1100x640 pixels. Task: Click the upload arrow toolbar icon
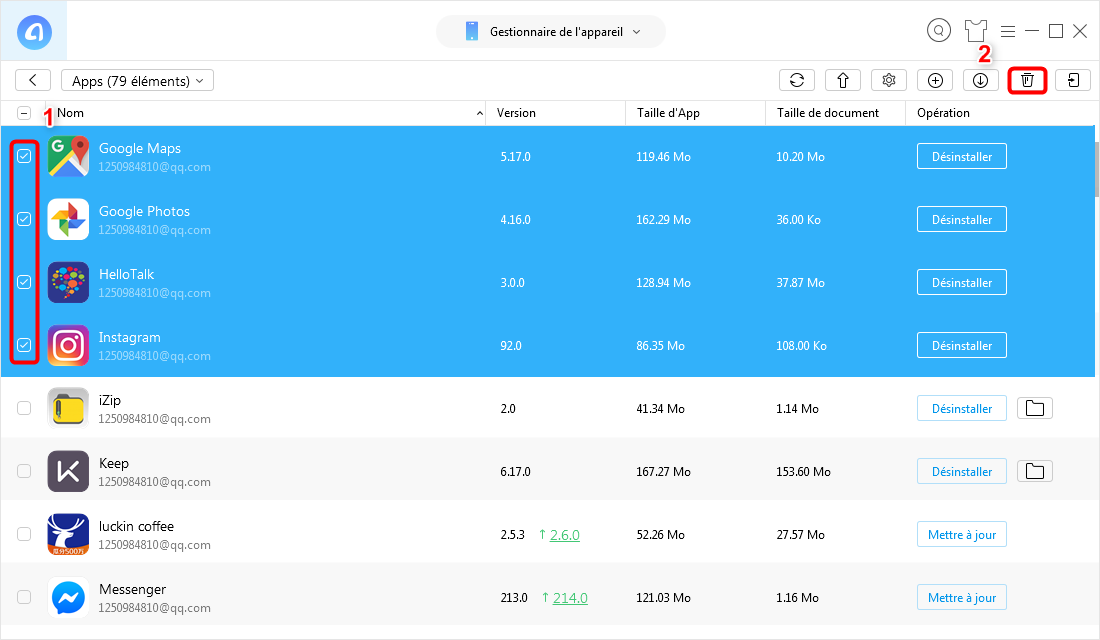[843, 80]
